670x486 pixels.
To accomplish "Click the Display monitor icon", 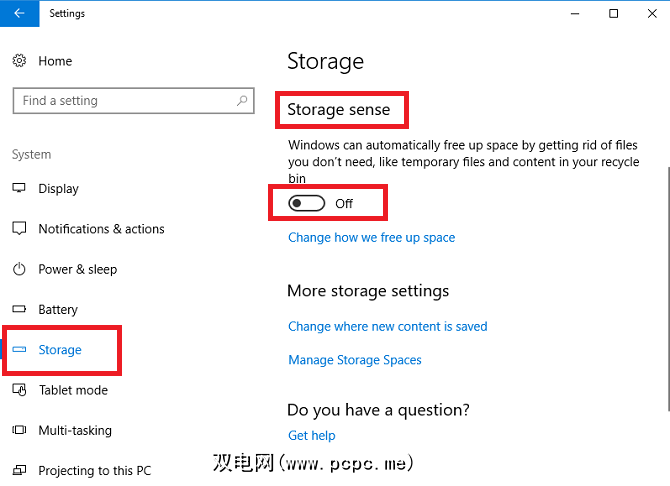I will [x=19, y=189].
